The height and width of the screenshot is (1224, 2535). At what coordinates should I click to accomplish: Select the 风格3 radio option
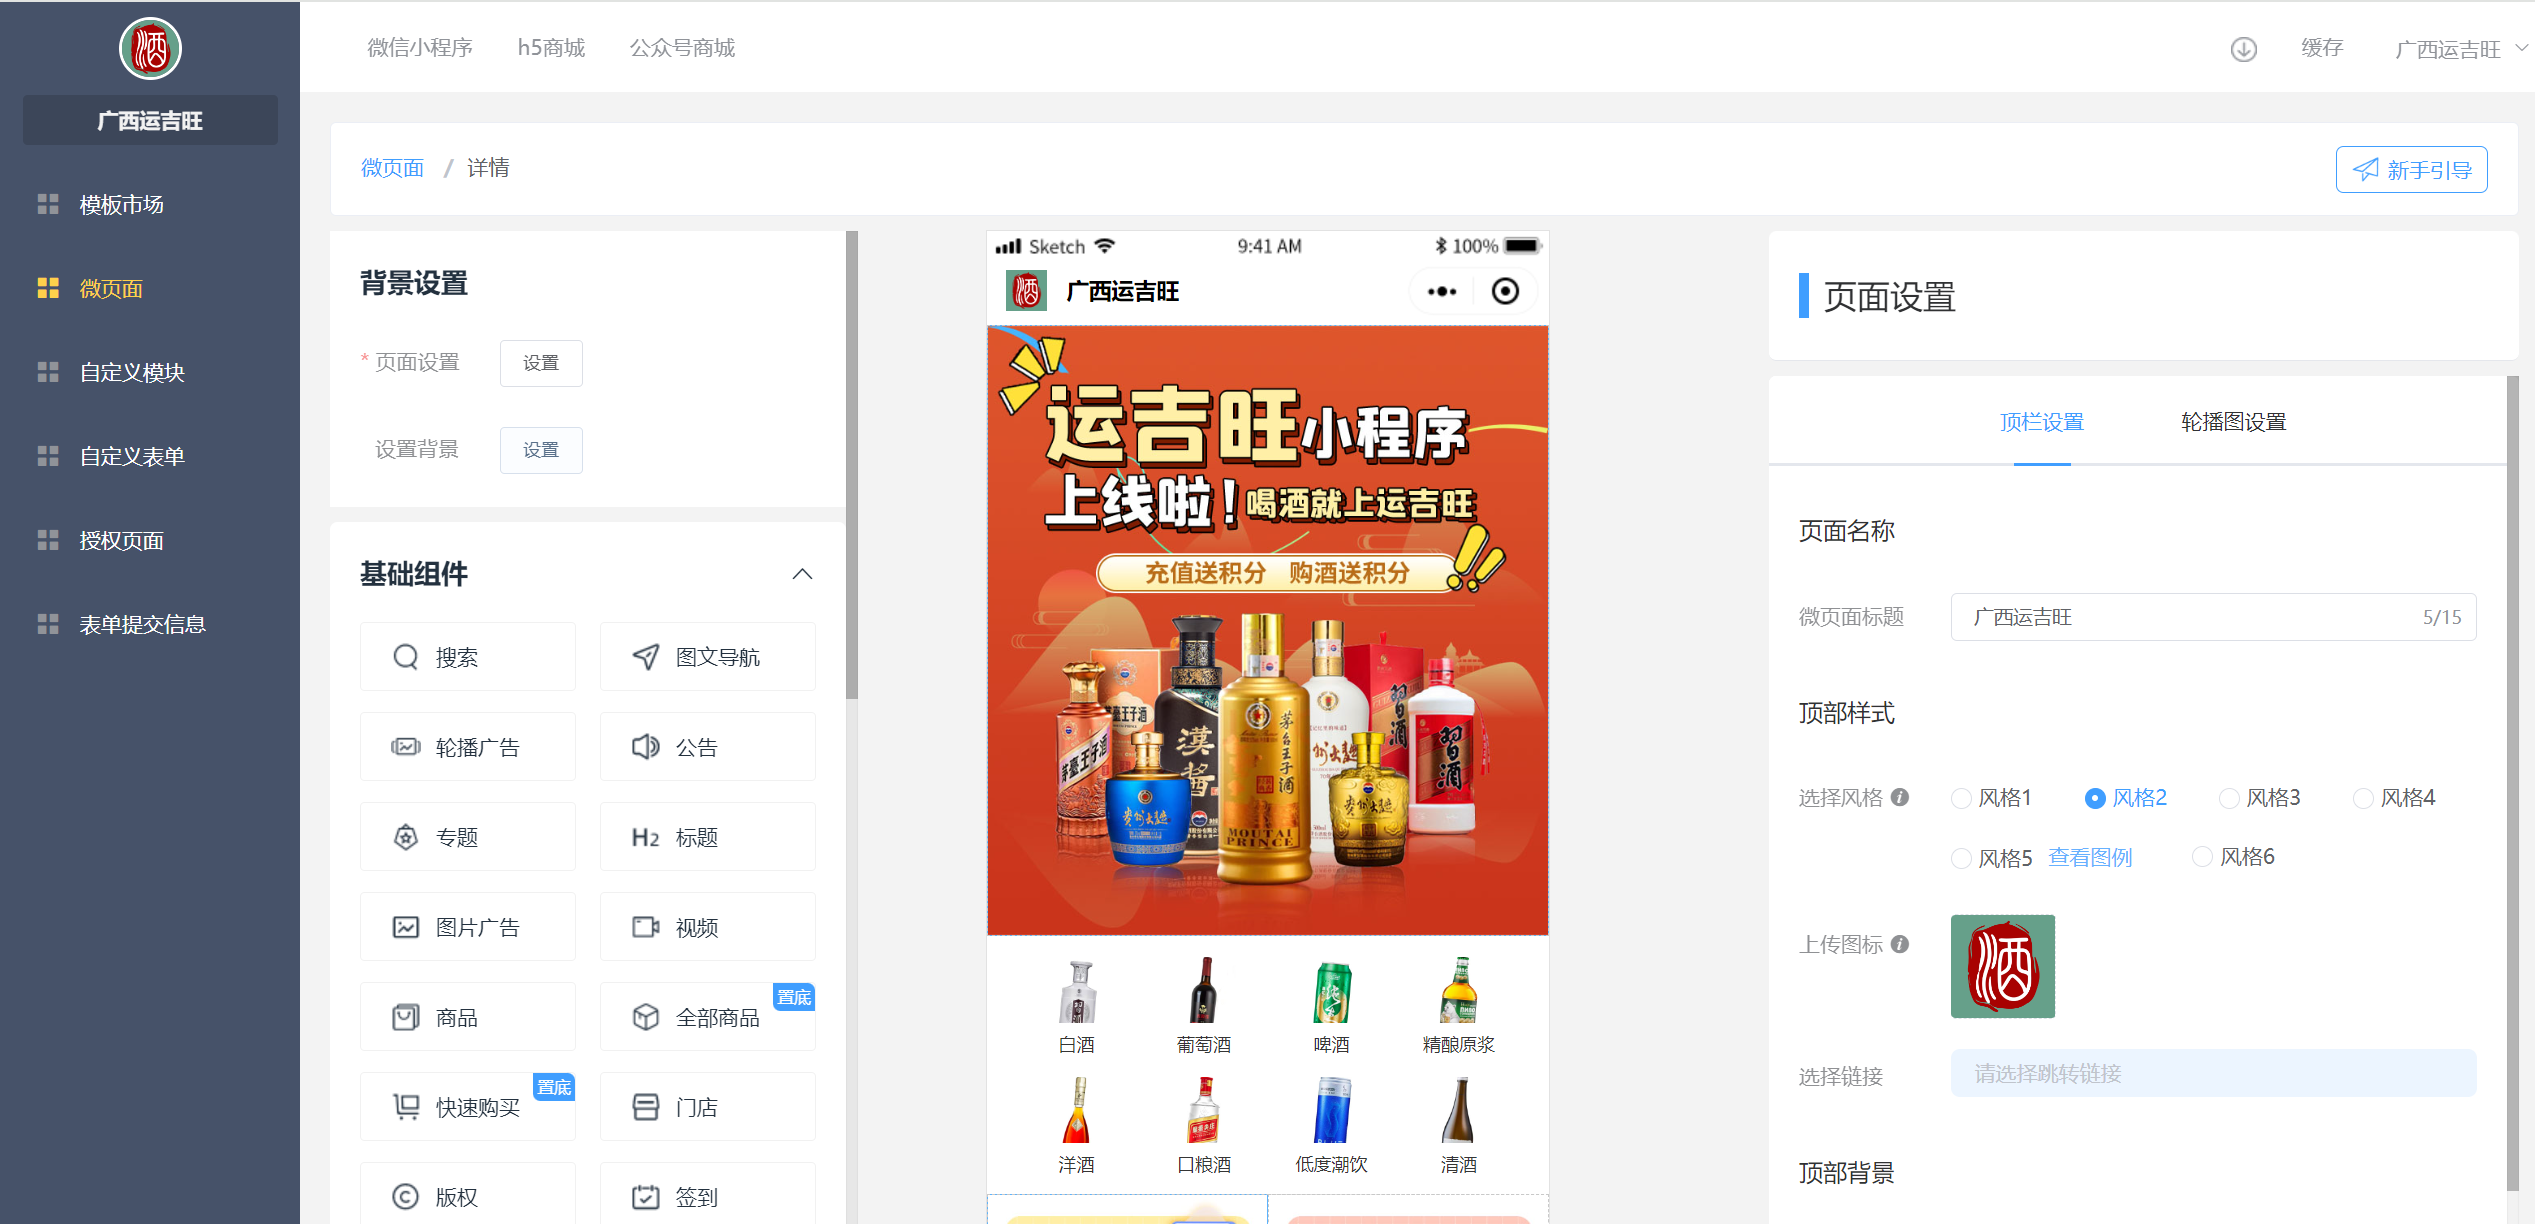pos(2229,798)
